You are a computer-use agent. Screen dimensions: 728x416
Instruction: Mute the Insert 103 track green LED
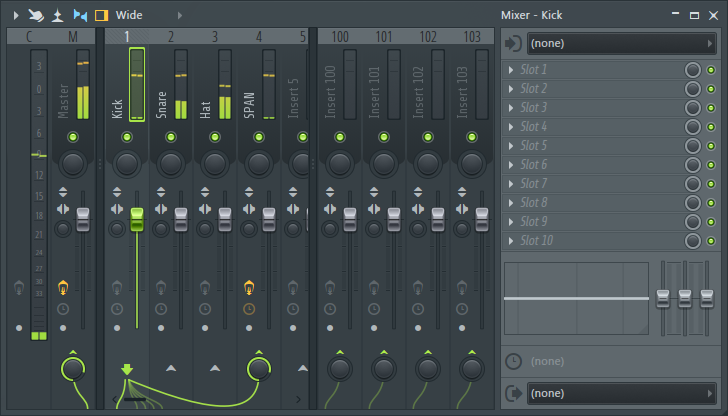472,137
